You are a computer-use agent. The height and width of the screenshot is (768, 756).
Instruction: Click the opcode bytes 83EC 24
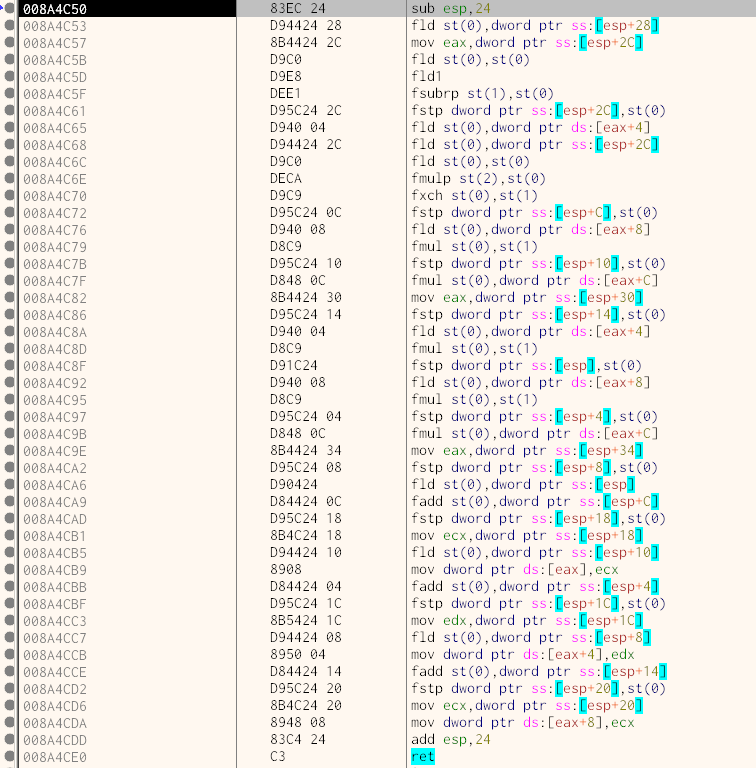pyautogui.click(x=298, y=9)
